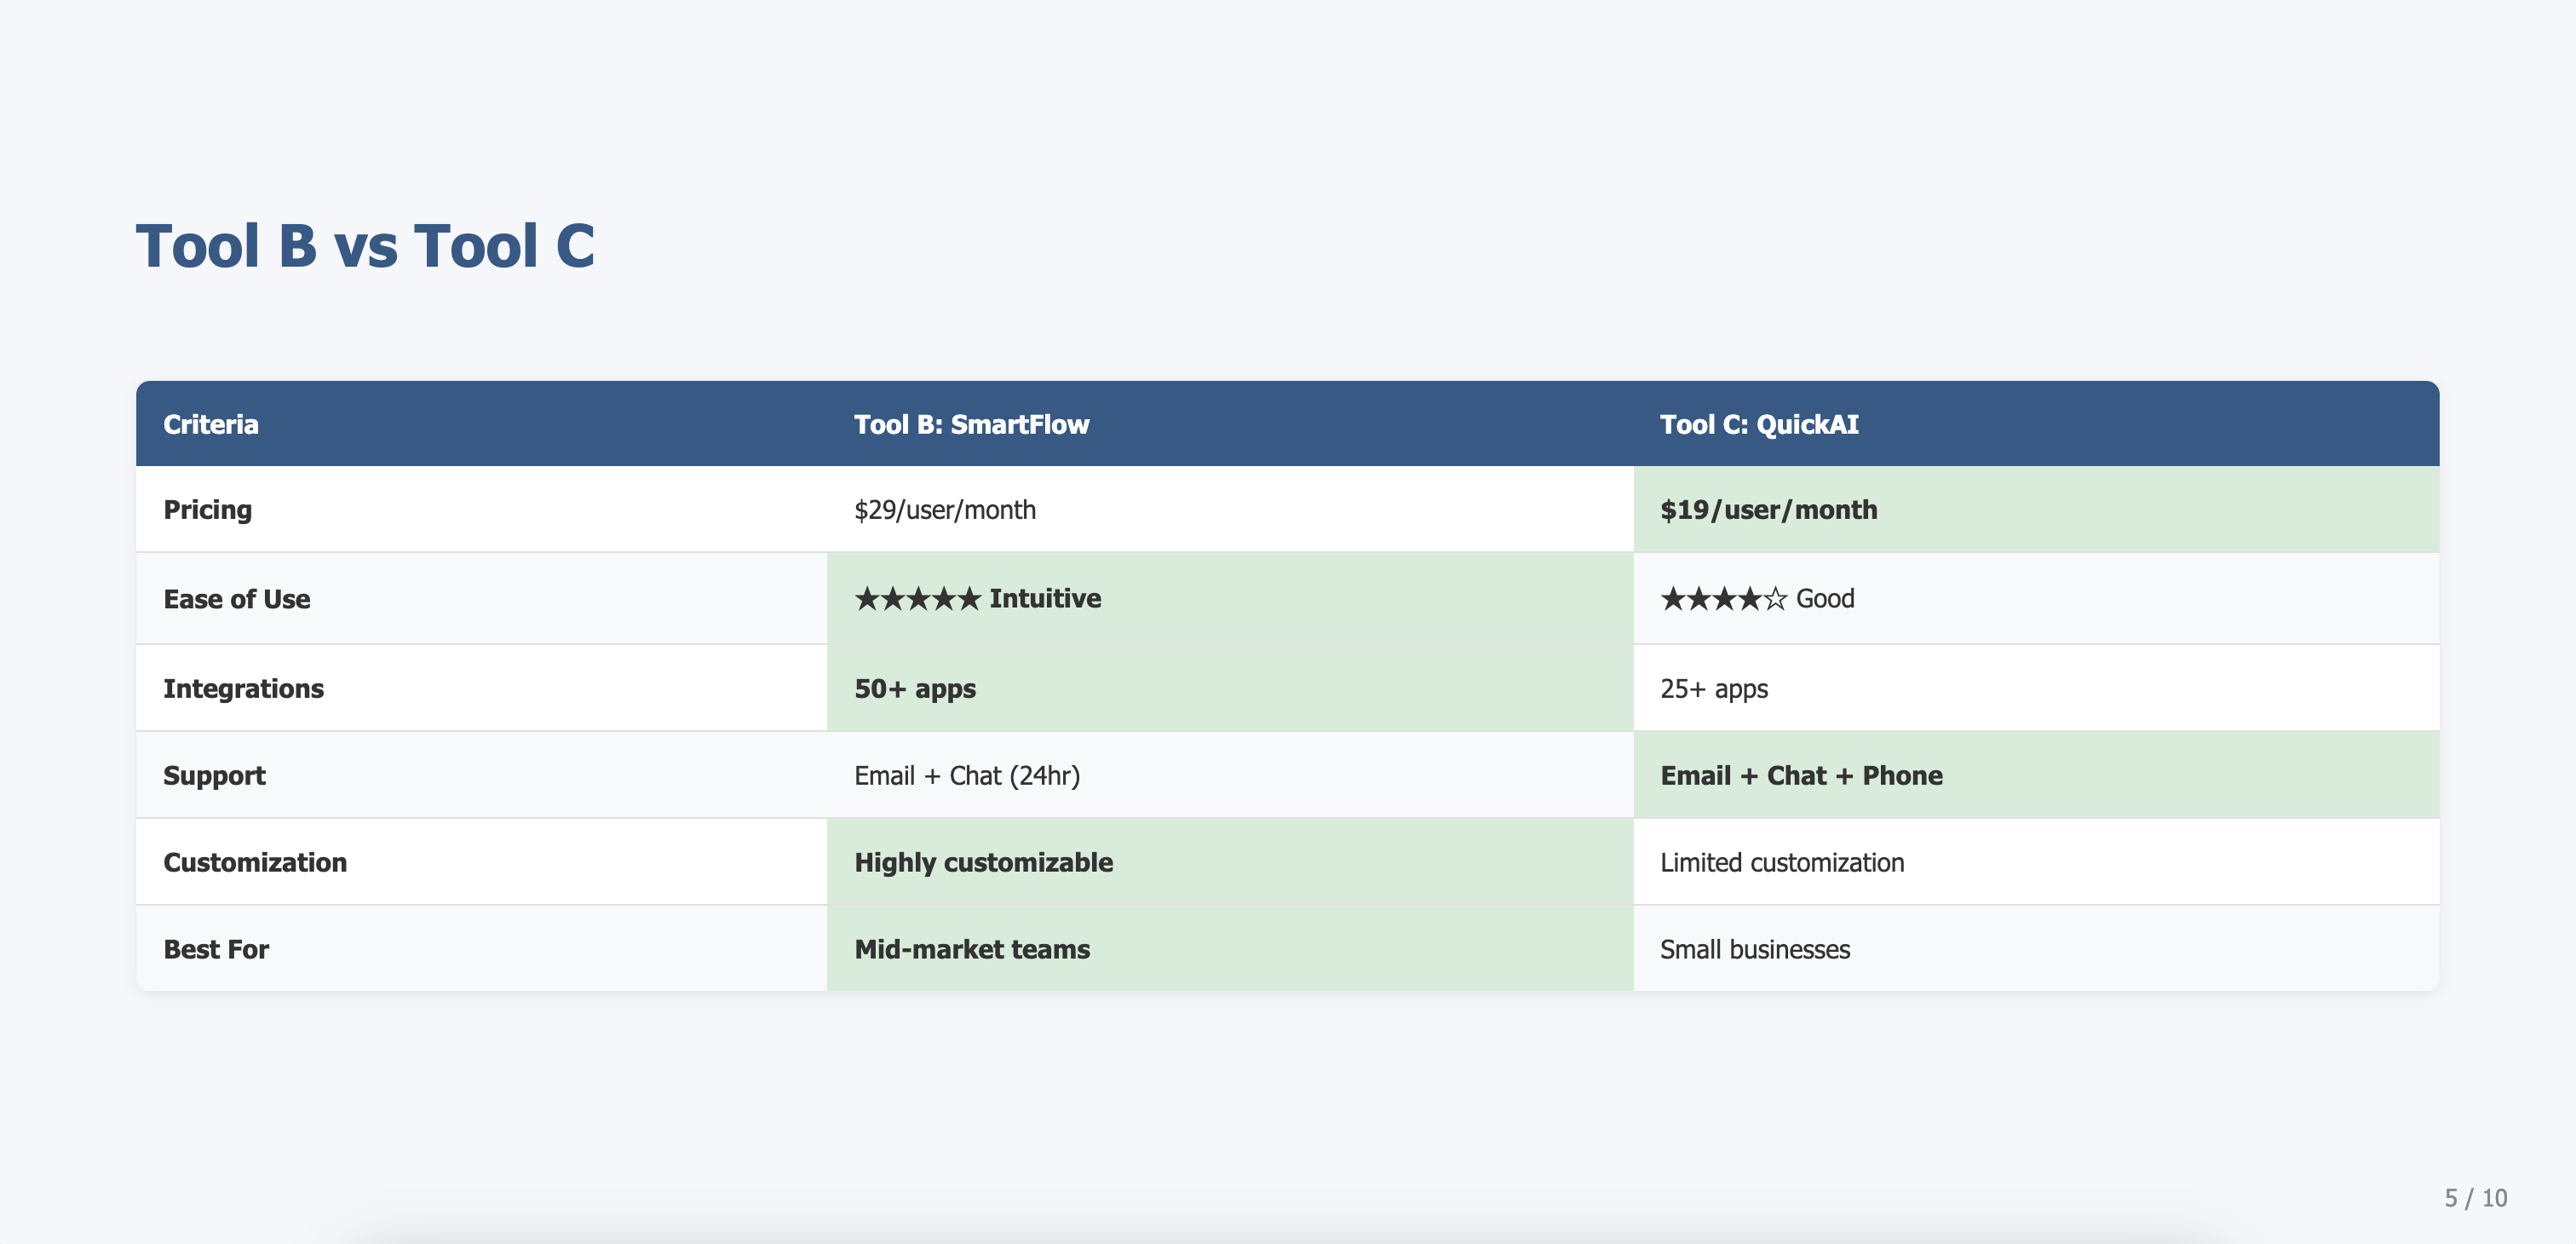Screen dimensions: 2576x1244
Task: Click the 'Mid-market teams' cell
Action: point(972,950)
